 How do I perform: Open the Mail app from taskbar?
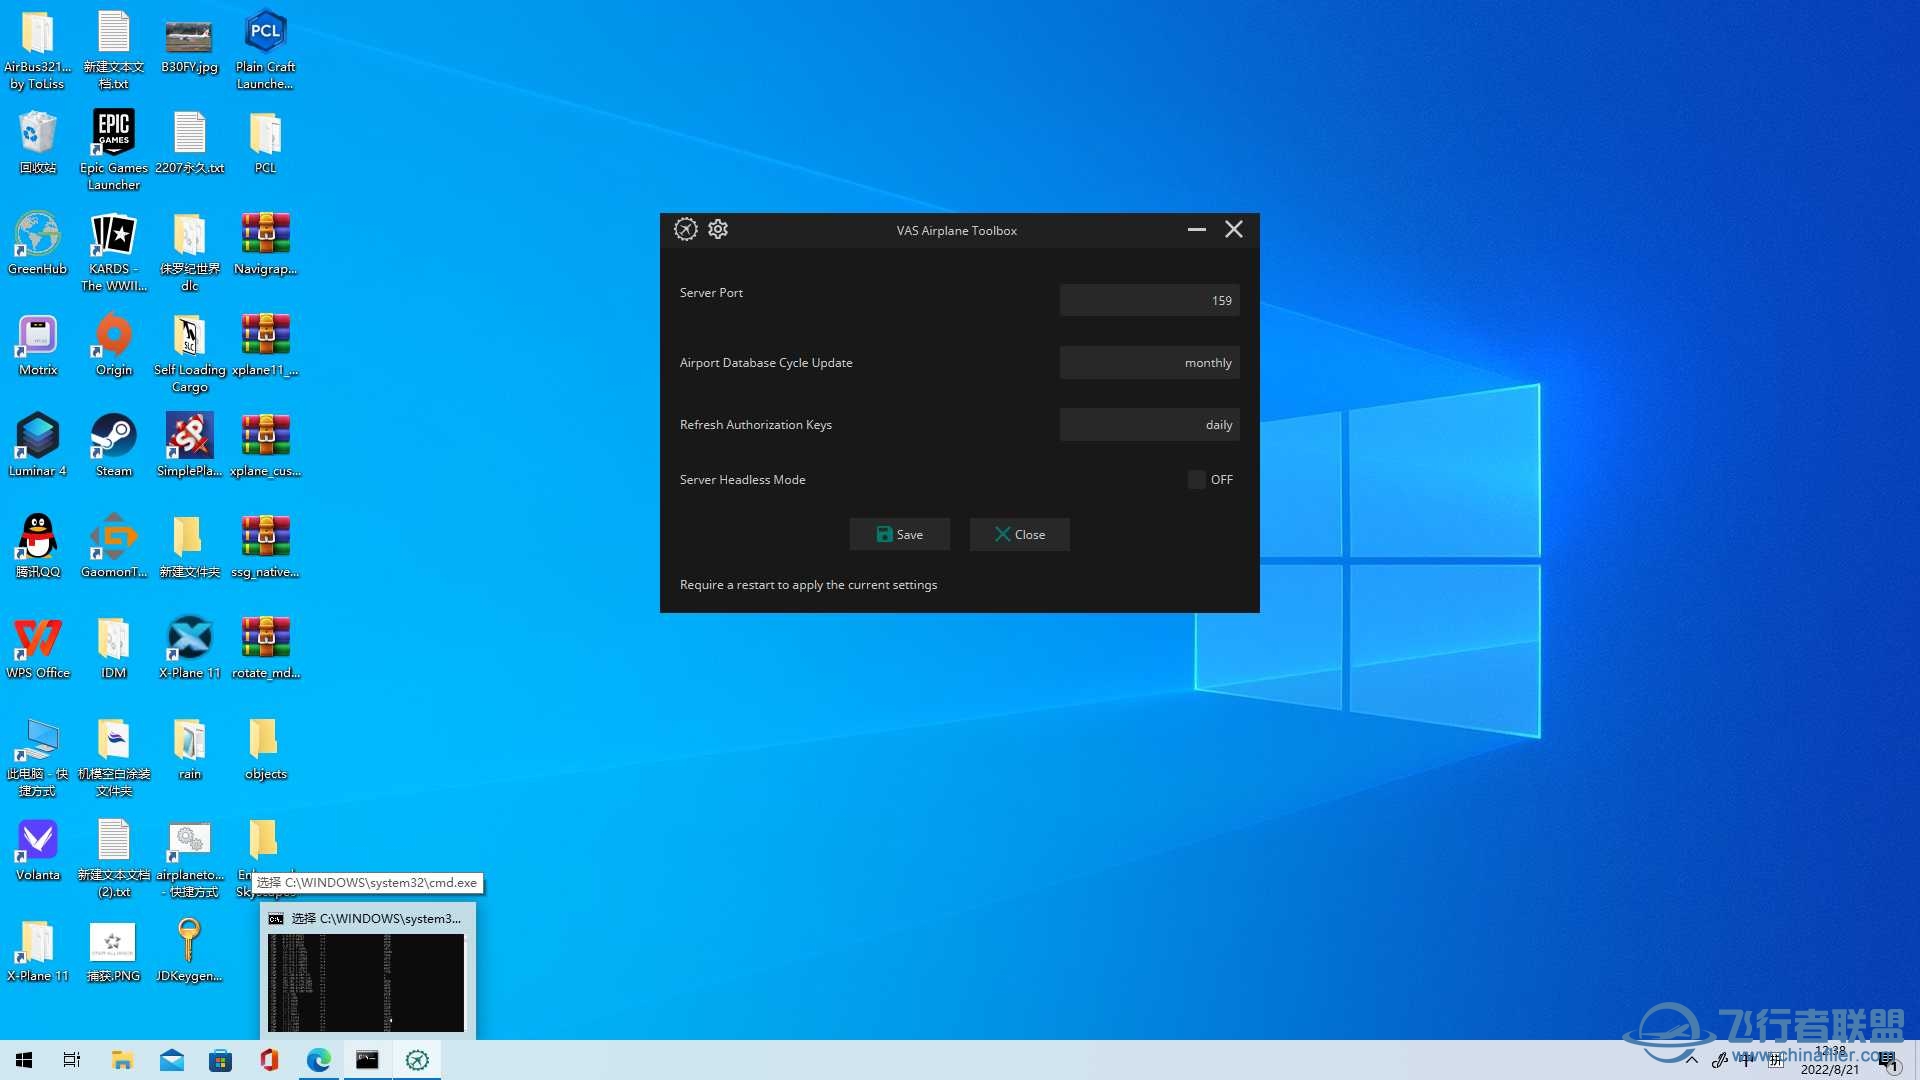point(171,1060)
